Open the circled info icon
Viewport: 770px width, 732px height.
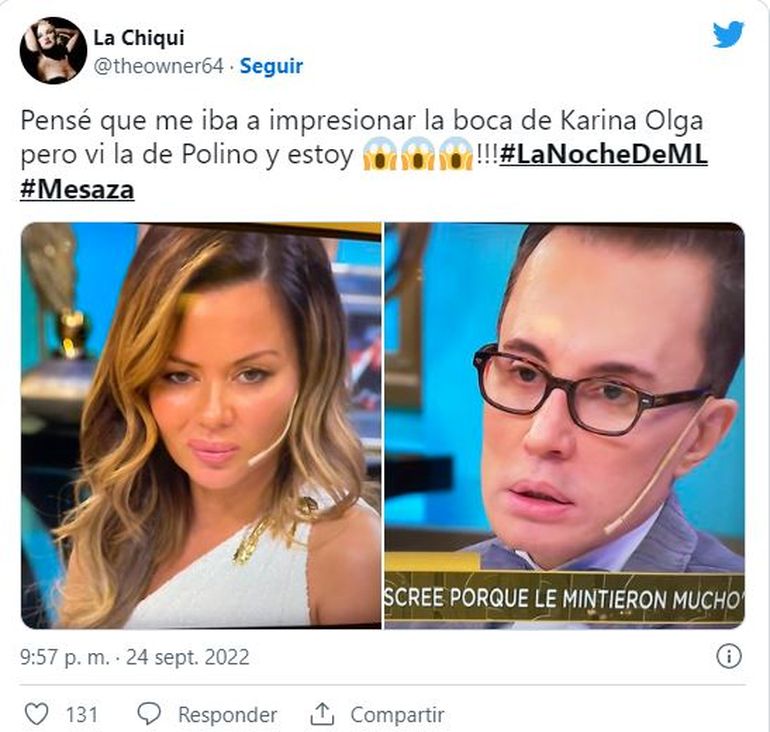click(x=729, y=656)
